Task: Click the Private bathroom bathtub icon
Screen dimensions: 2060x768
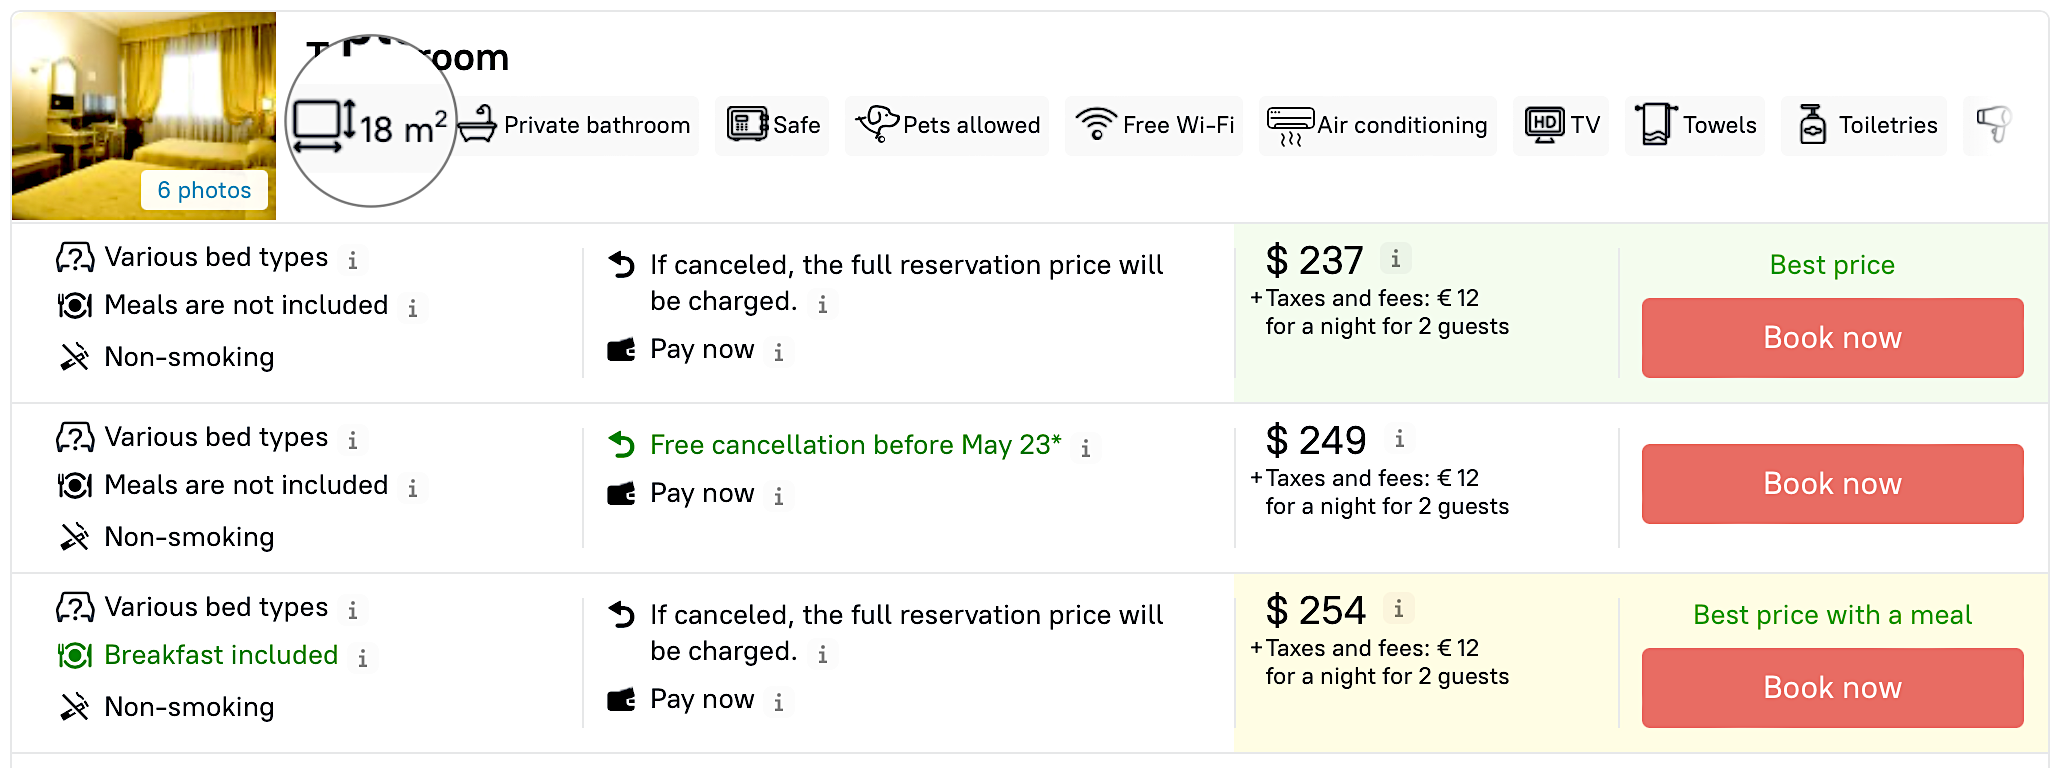Action: click(478, 125)
